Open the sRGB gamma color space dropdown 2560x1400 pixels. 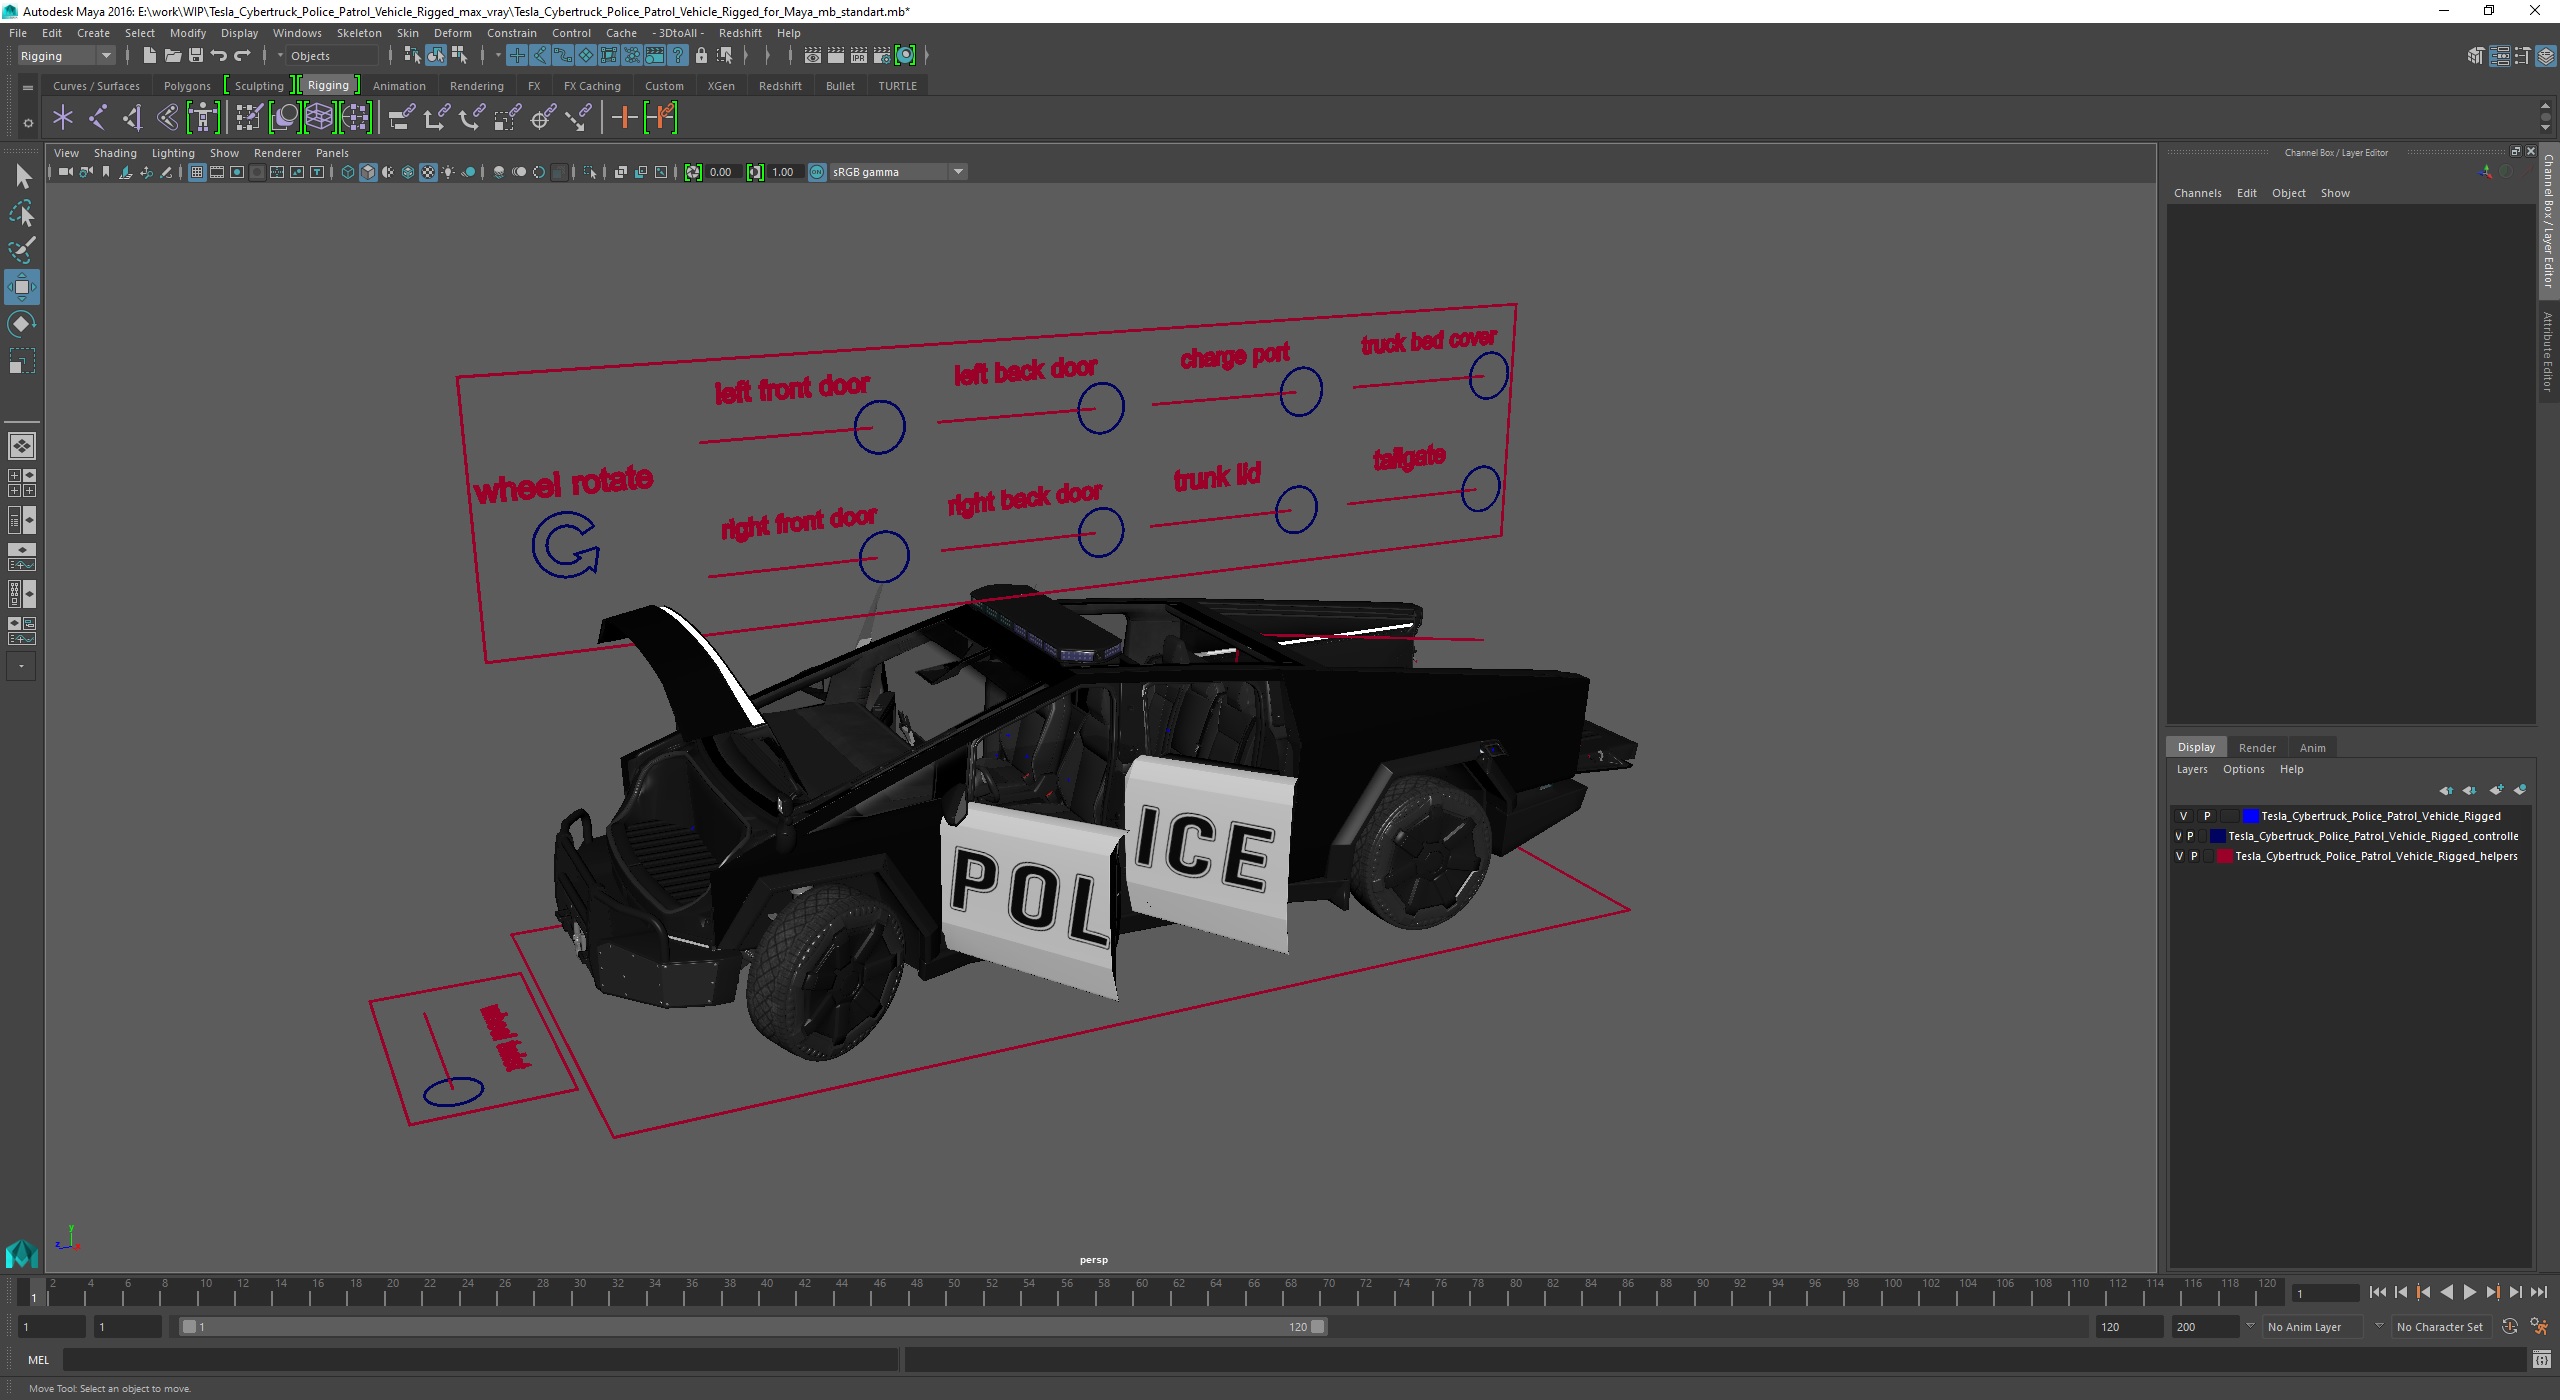pos(958,172)
